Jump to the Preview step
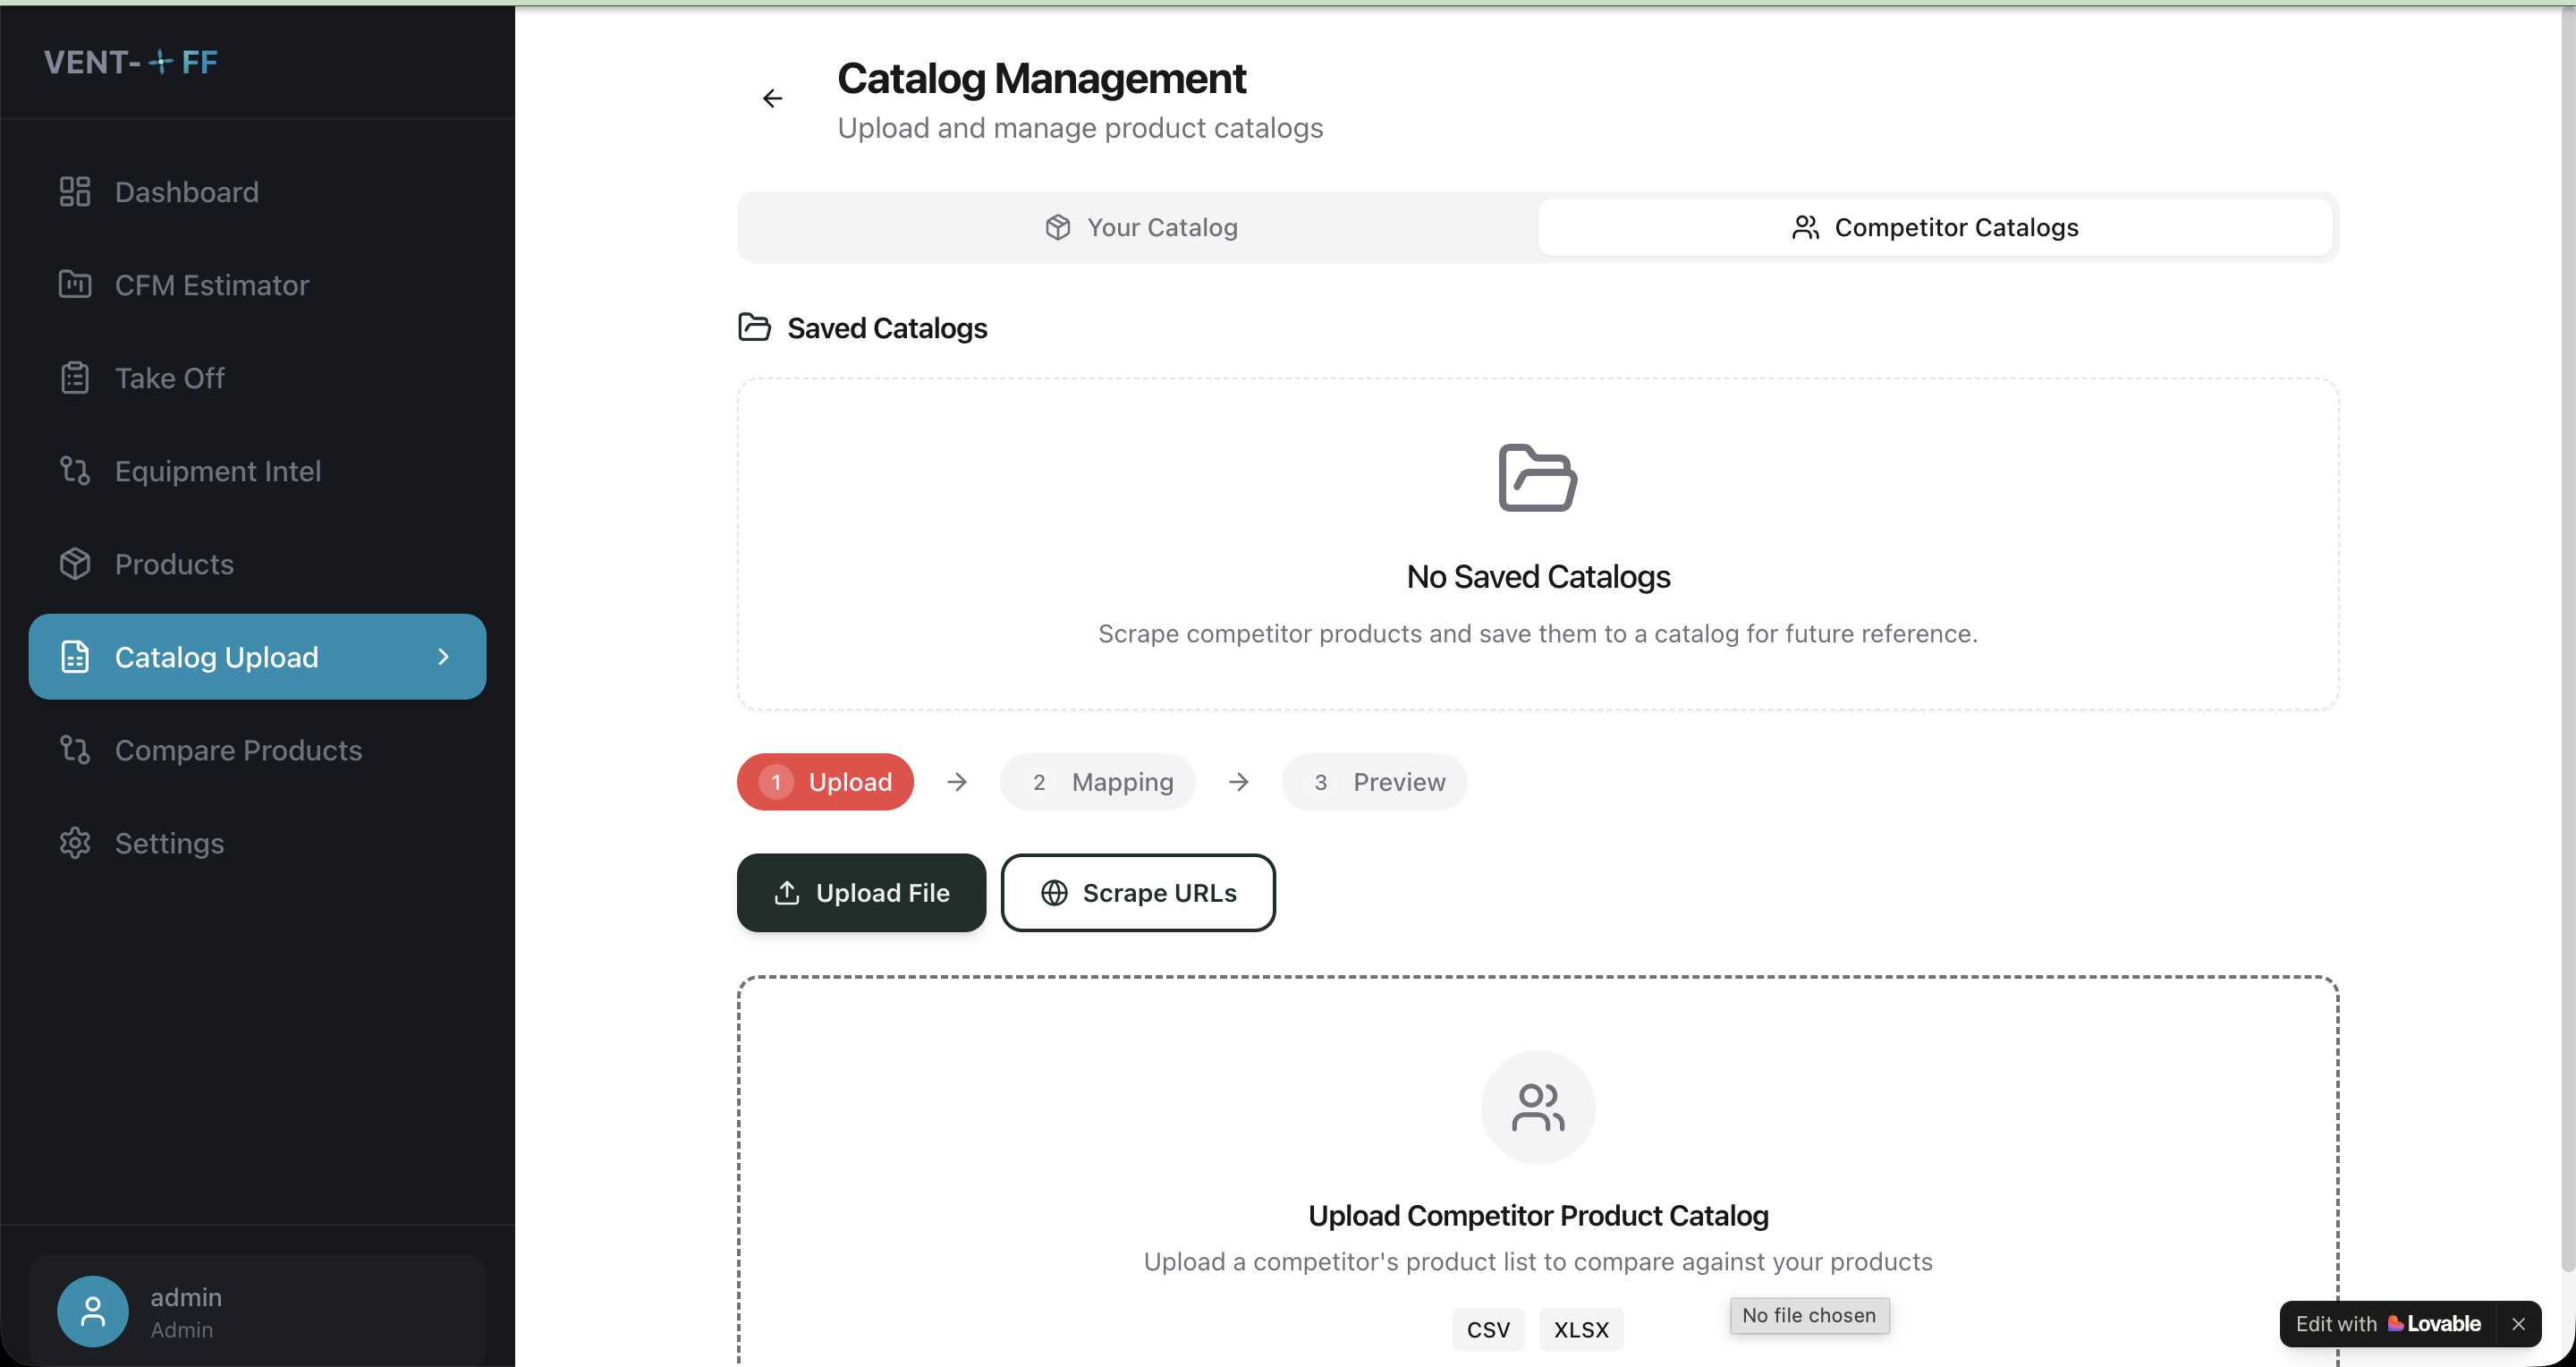This screenshot has width=2576, height=1367. coord(1374,782)
